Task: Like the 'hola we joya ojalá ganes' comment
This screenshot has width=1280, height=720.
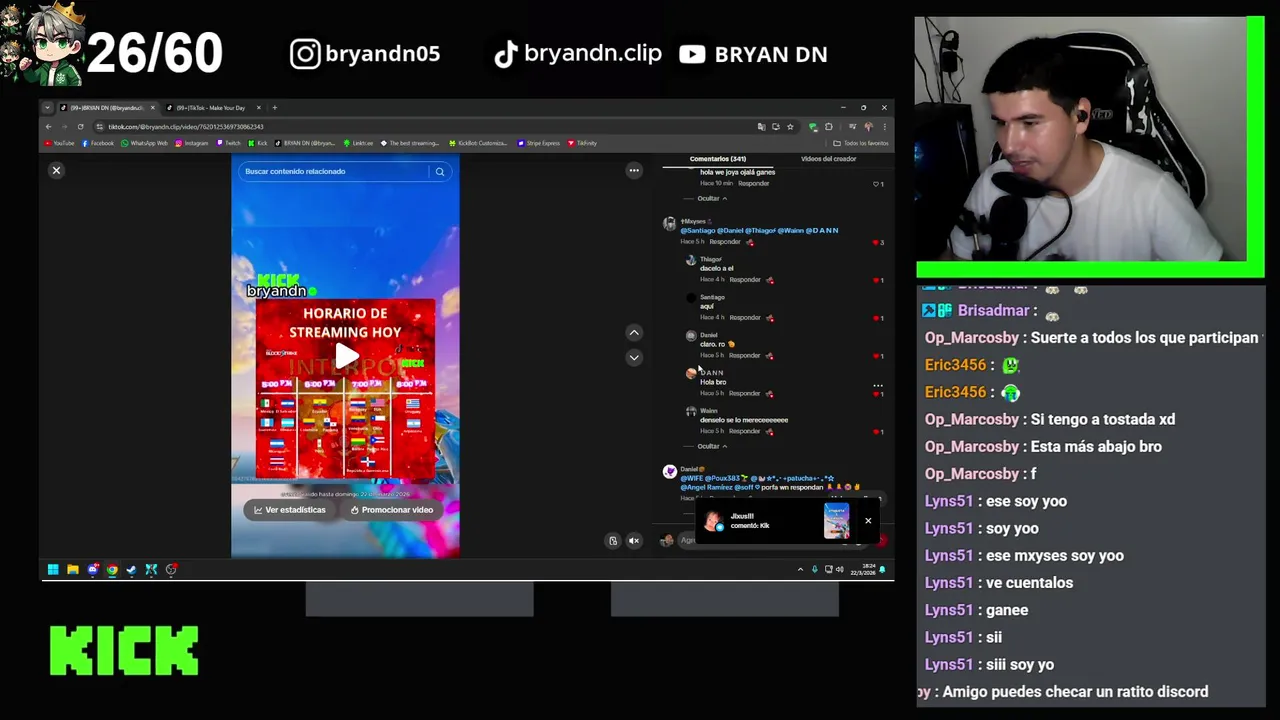Action: pos(878,184)
